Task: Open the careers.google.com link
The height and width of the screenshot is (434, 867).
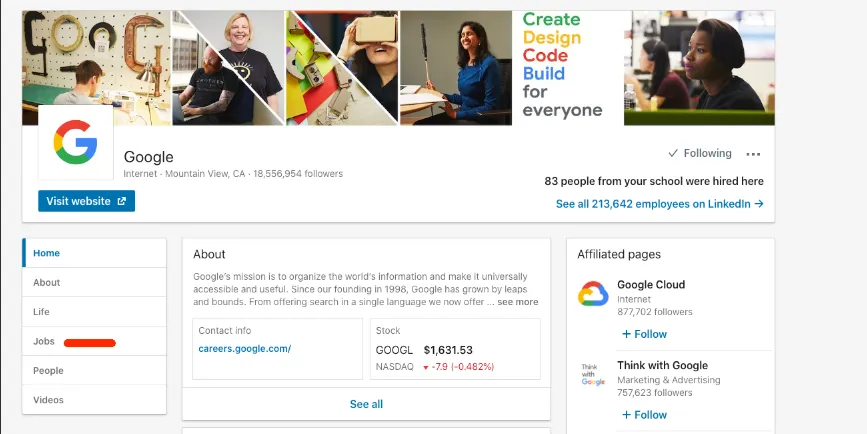Action: [x=245, y=349]
